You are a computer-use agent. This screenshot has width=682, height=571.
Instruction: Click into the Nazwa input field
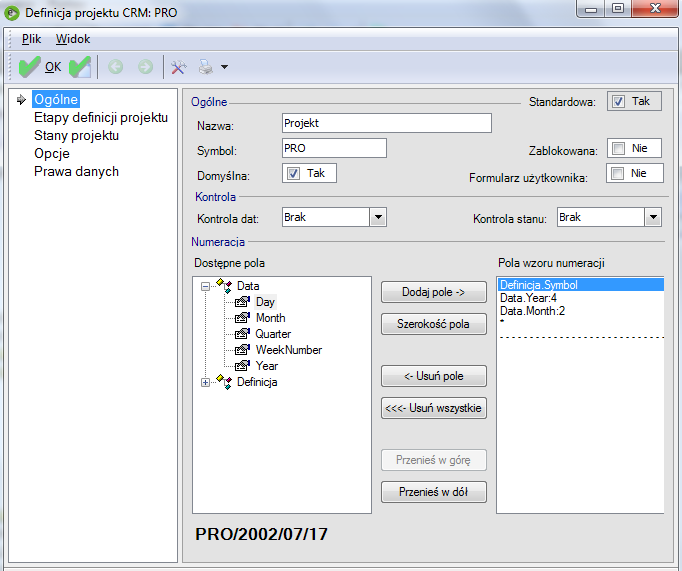point(387,123)
